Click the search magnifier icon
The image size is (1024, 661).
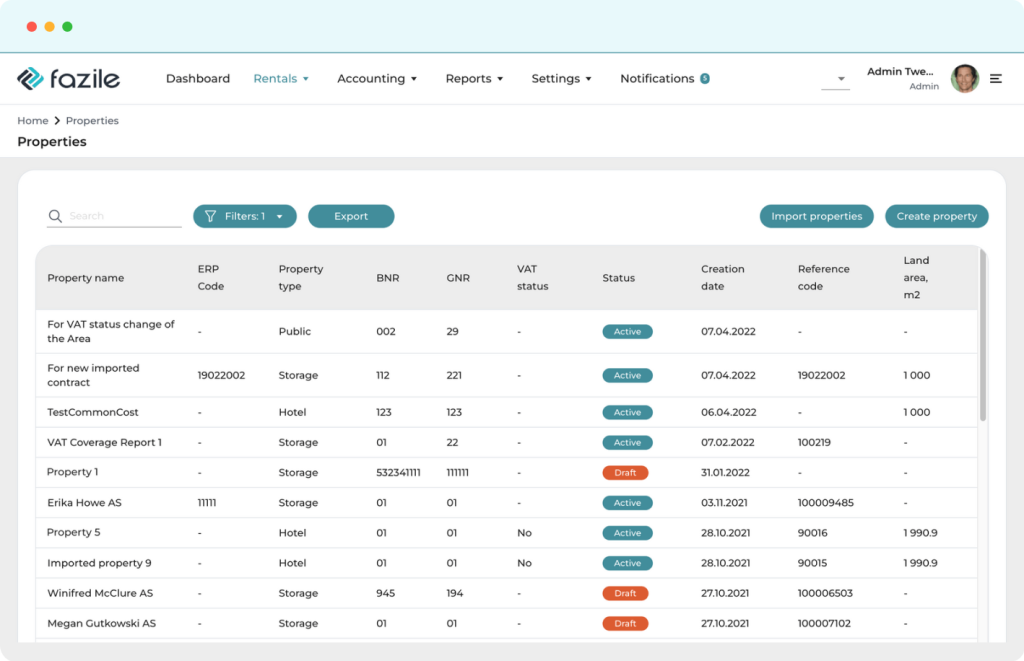click(55, 216)
